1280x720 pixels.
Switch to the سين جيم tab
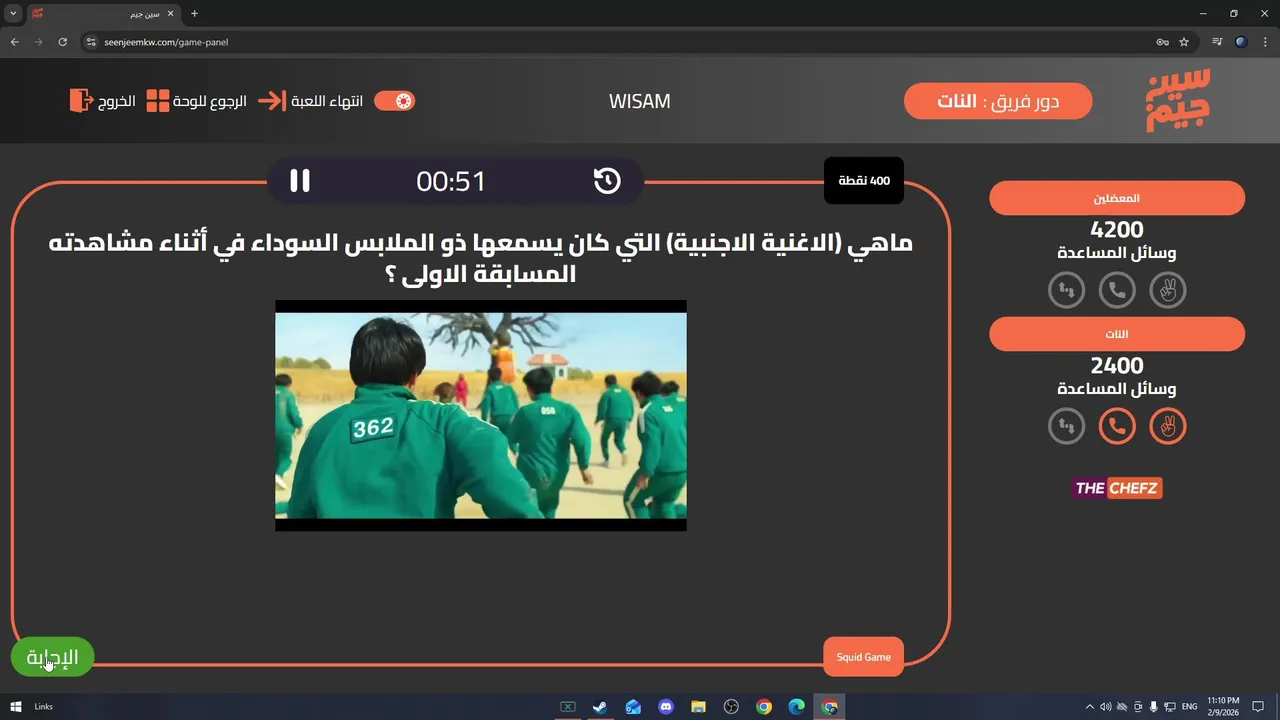[102, 14]
